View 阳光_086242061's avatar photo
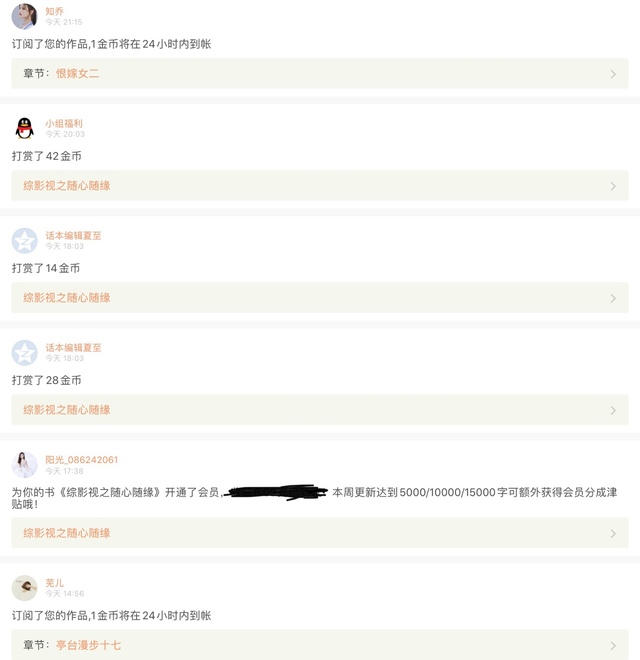This screenshot has height=660, width=640. 24,464
